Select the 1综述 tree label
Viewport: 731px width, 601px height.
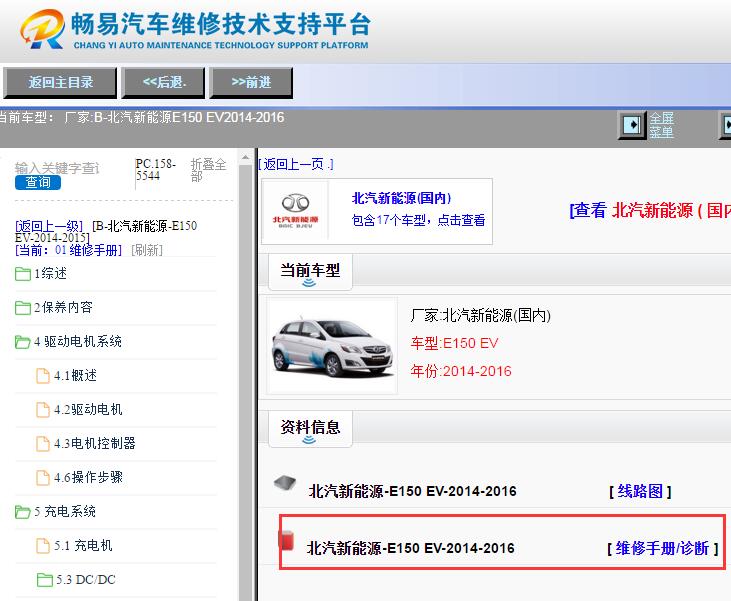(x=50, y=273)
